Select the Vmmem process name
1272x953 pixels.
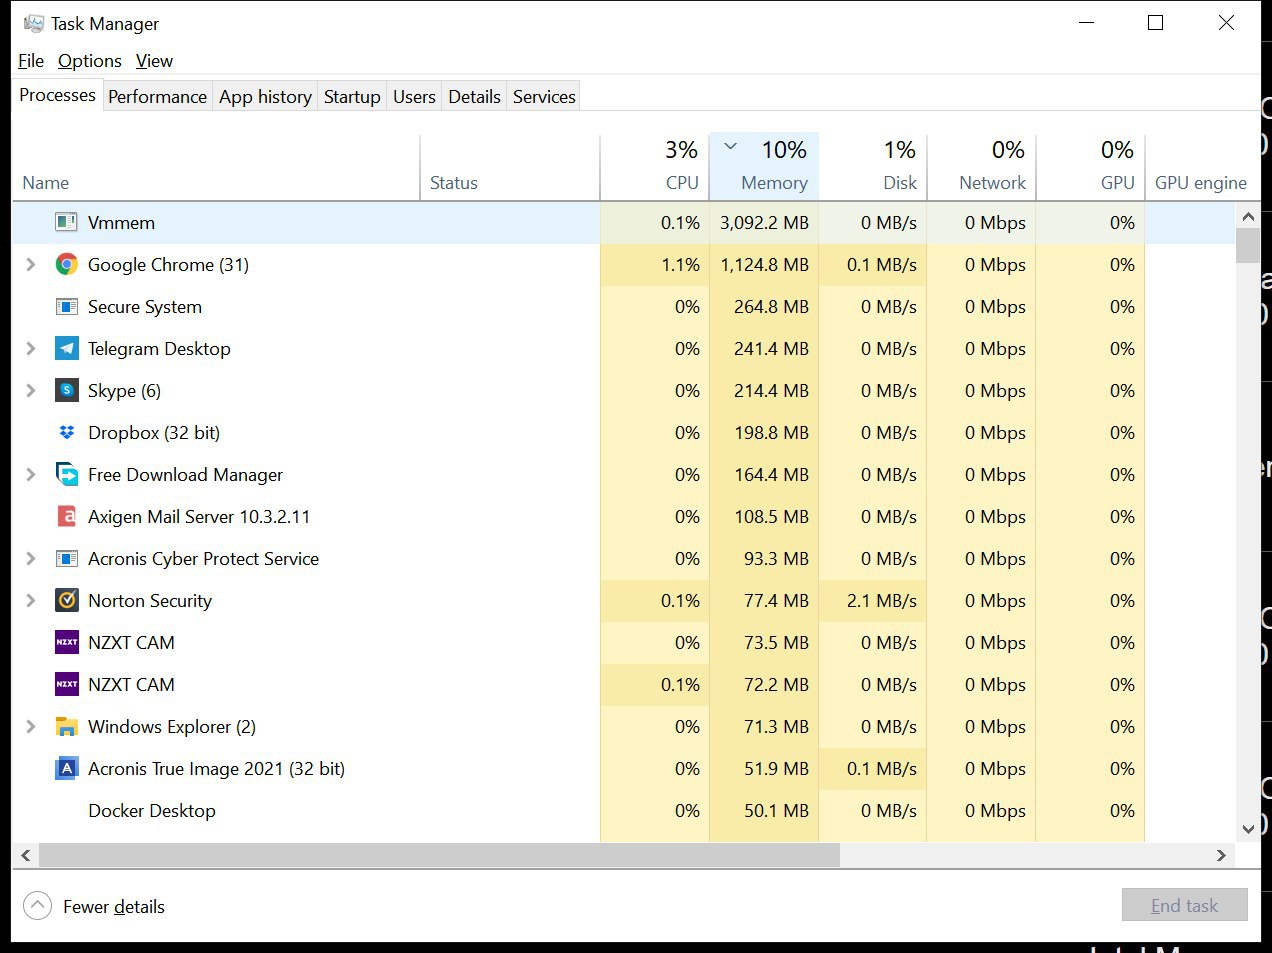tap(121, 223)
